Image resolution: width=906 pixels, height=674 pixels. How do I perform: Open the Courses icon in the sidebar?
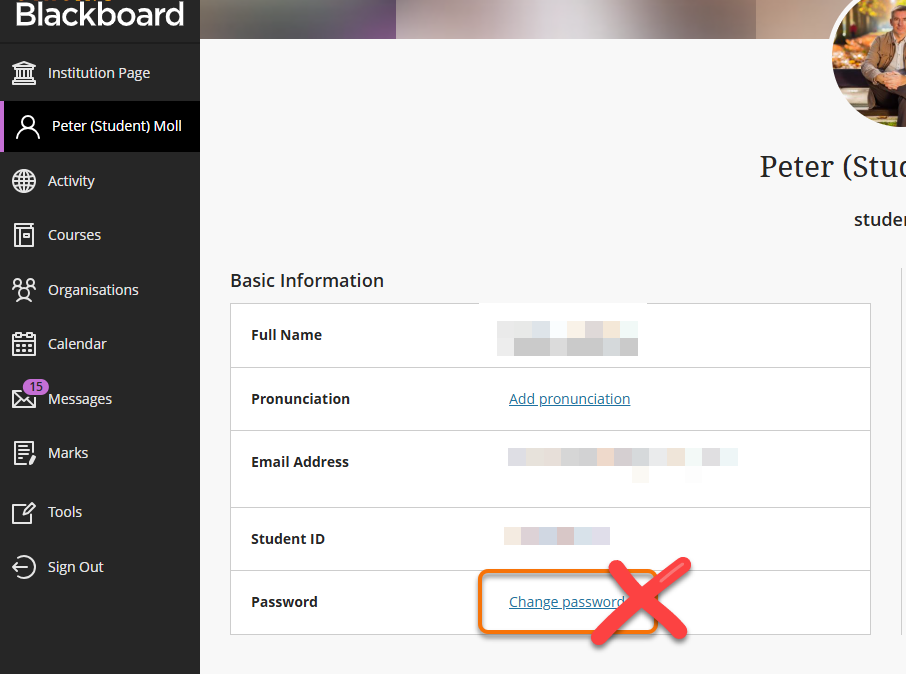click(25, 235)
